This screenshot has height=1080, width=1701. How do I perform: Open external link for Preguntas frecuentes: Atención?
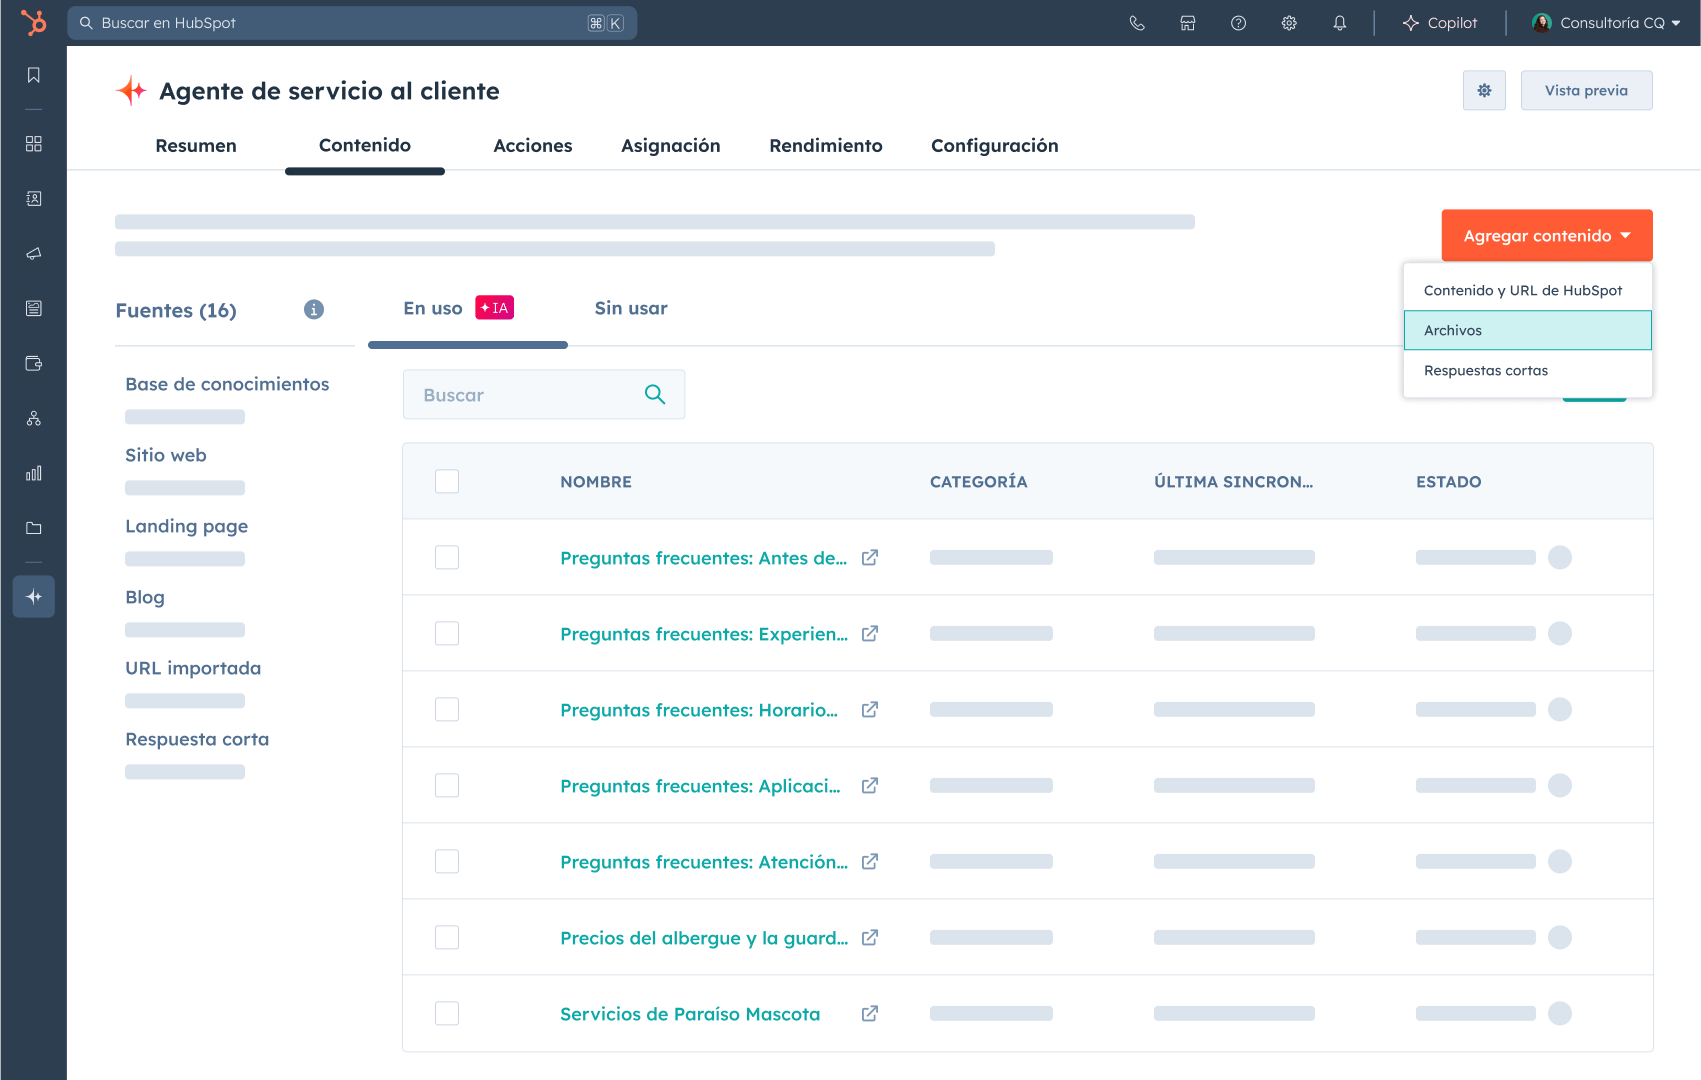870,861
